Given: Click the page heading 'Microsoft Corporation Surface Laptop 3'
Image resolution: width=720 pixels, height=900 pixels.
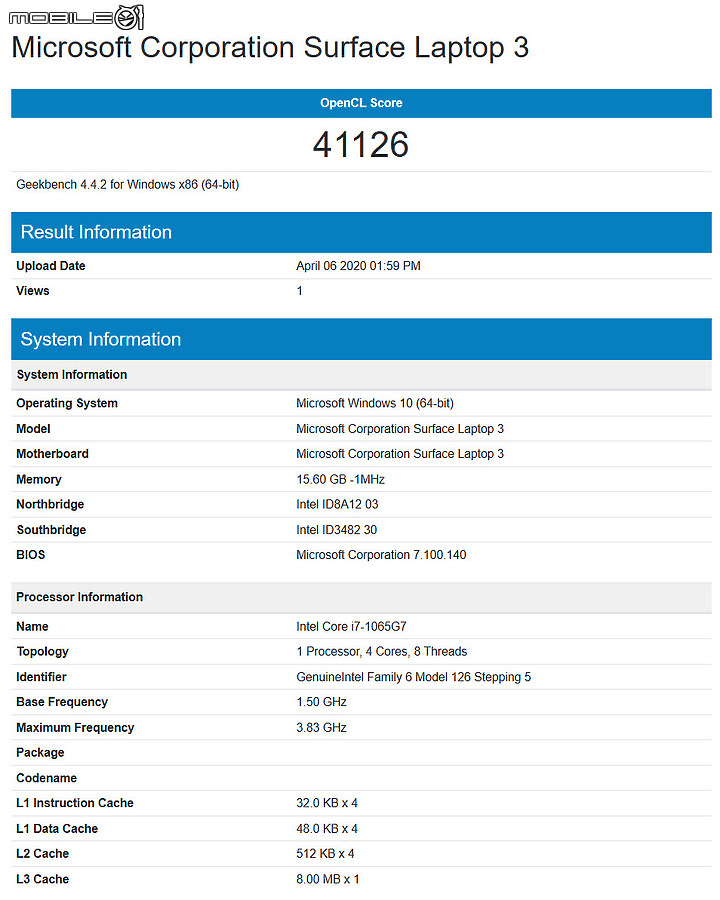Looking at the screenshot, I should point(270,48).
